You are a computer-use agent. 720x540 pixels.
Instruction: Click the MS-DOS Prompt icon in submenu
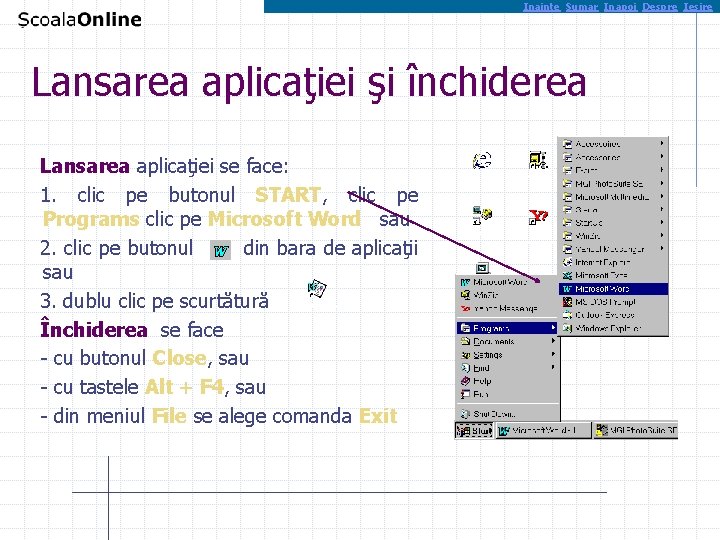coord(568,302)
